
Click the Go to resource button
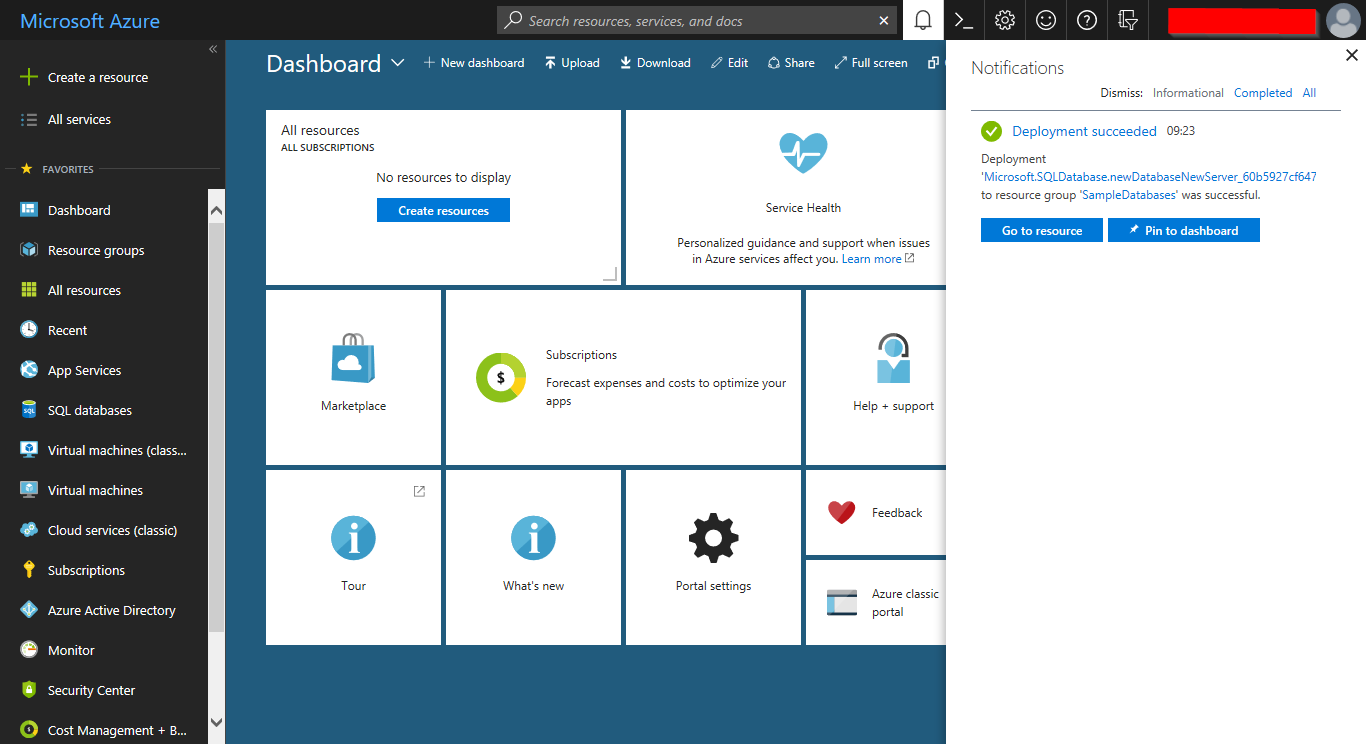tap(1042, 230)
